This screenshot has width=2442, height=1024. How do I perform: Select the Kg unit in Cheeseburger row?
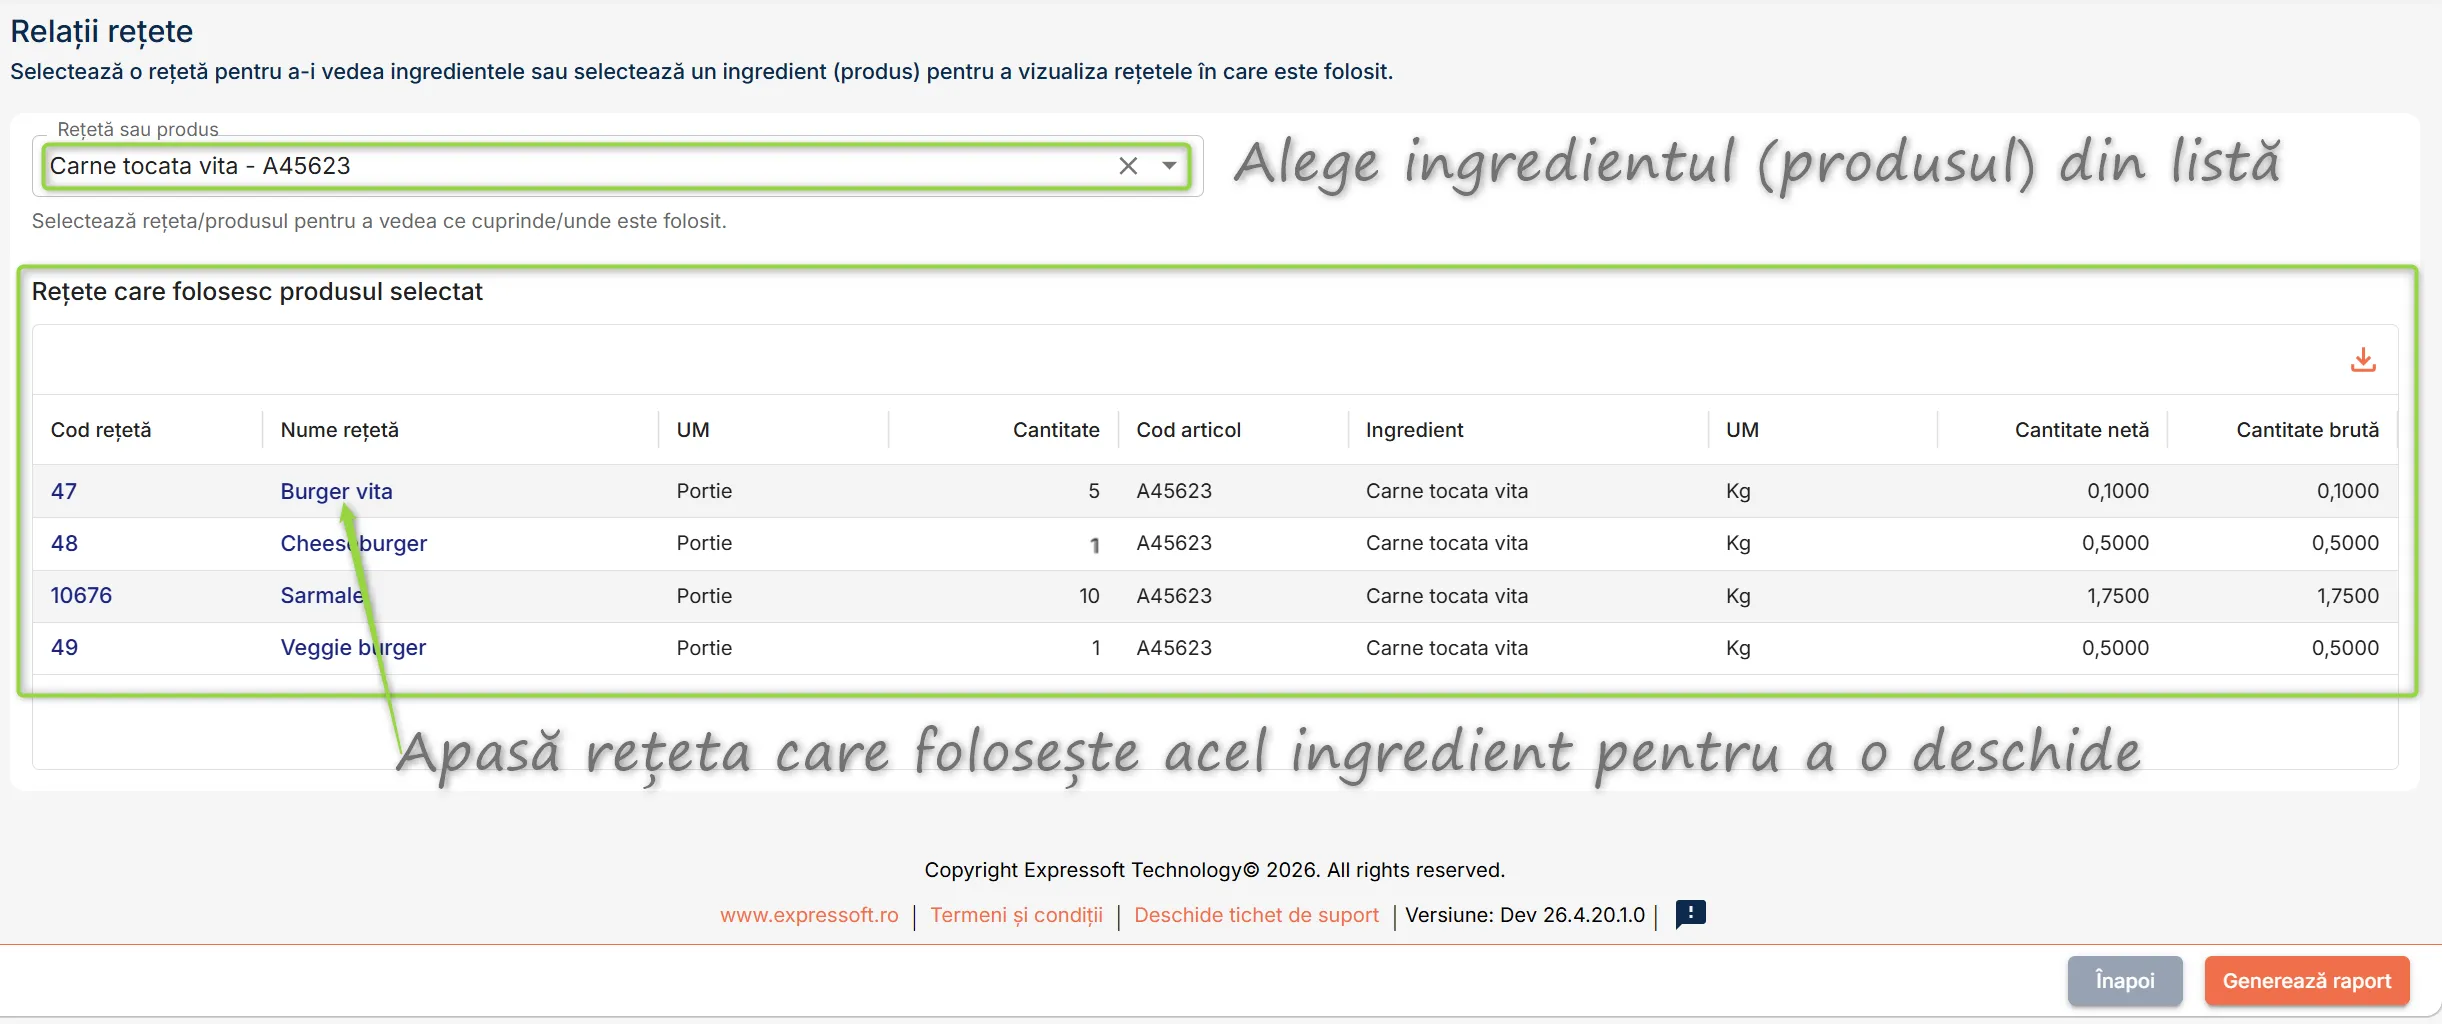click(x=1738, y=544)
